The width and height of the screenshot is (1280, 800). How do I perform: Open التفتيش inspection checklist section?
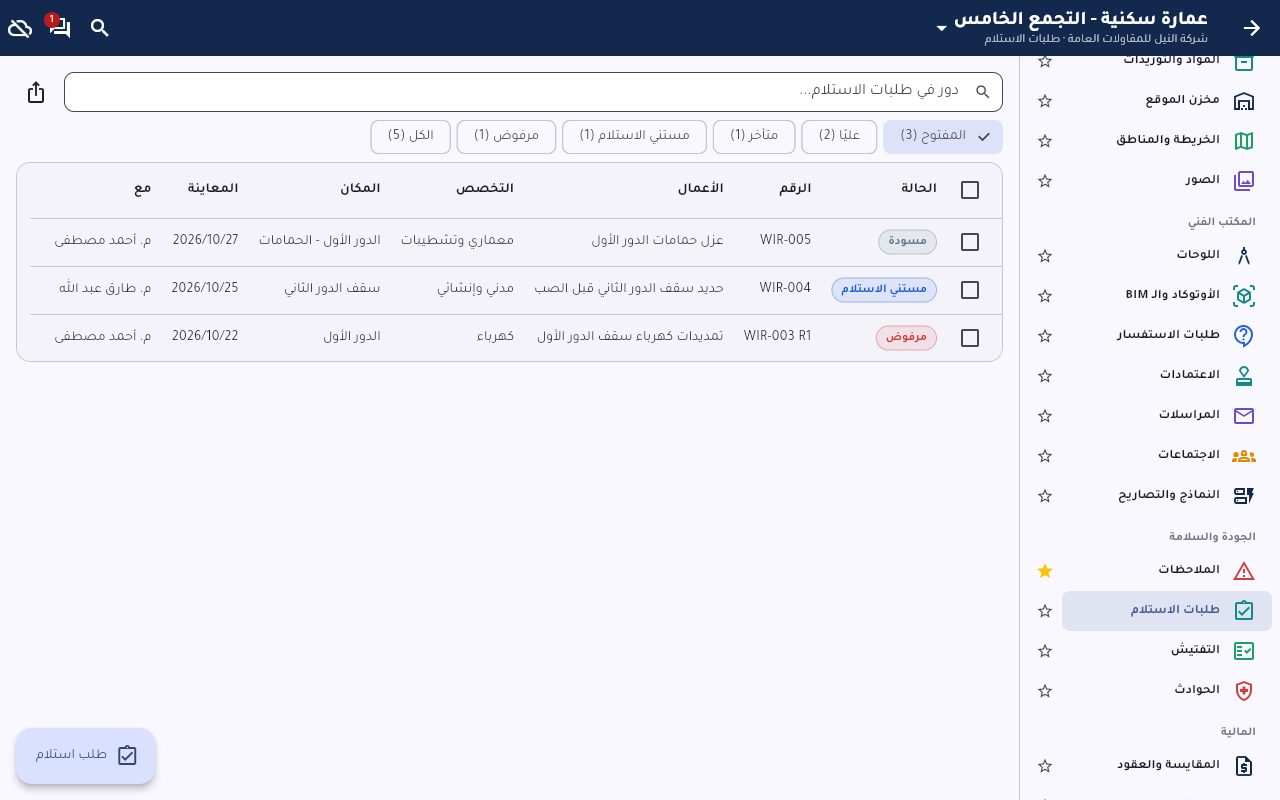[1167, 651]
